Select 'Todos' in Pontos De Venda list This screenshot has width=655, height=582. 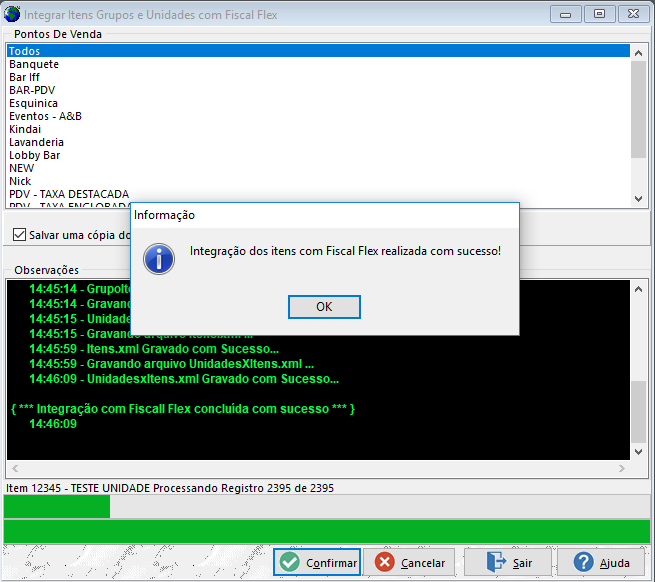click(x=318, y=51)
